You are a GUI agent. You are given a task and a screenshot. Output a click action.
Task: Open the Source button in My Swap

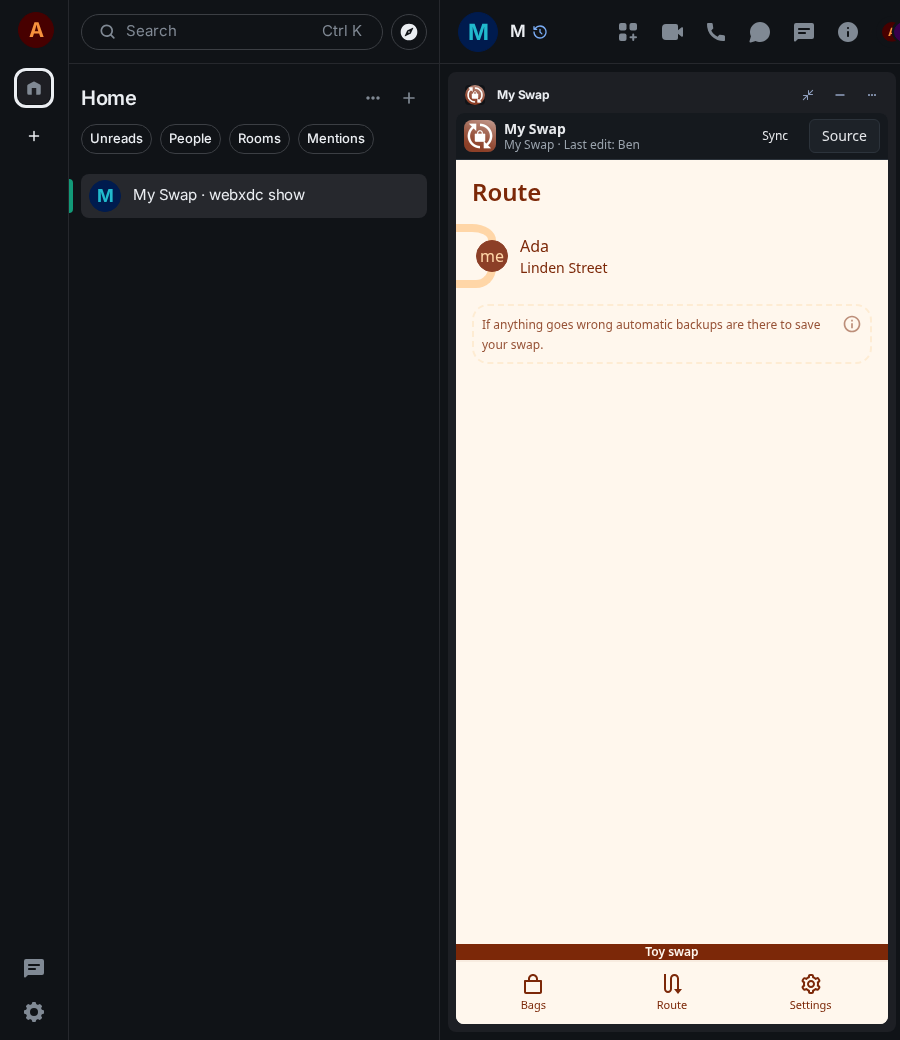pyautogui.click(x=844, y=136)
